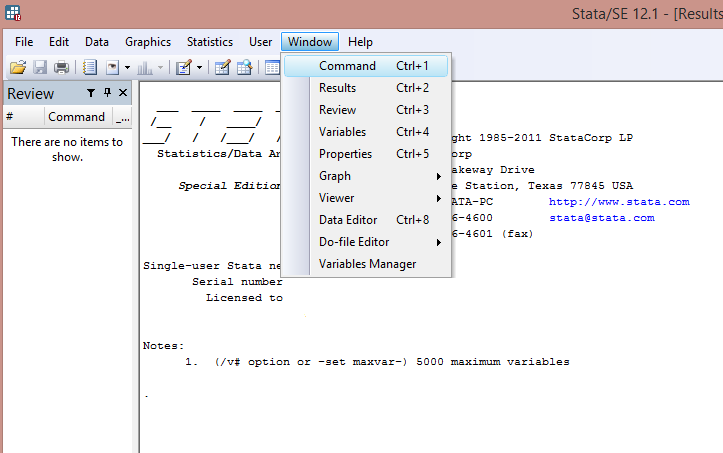Sort by the # column header
The height and width of the screenshot is (453, 723).
click(x=24, y=117)
